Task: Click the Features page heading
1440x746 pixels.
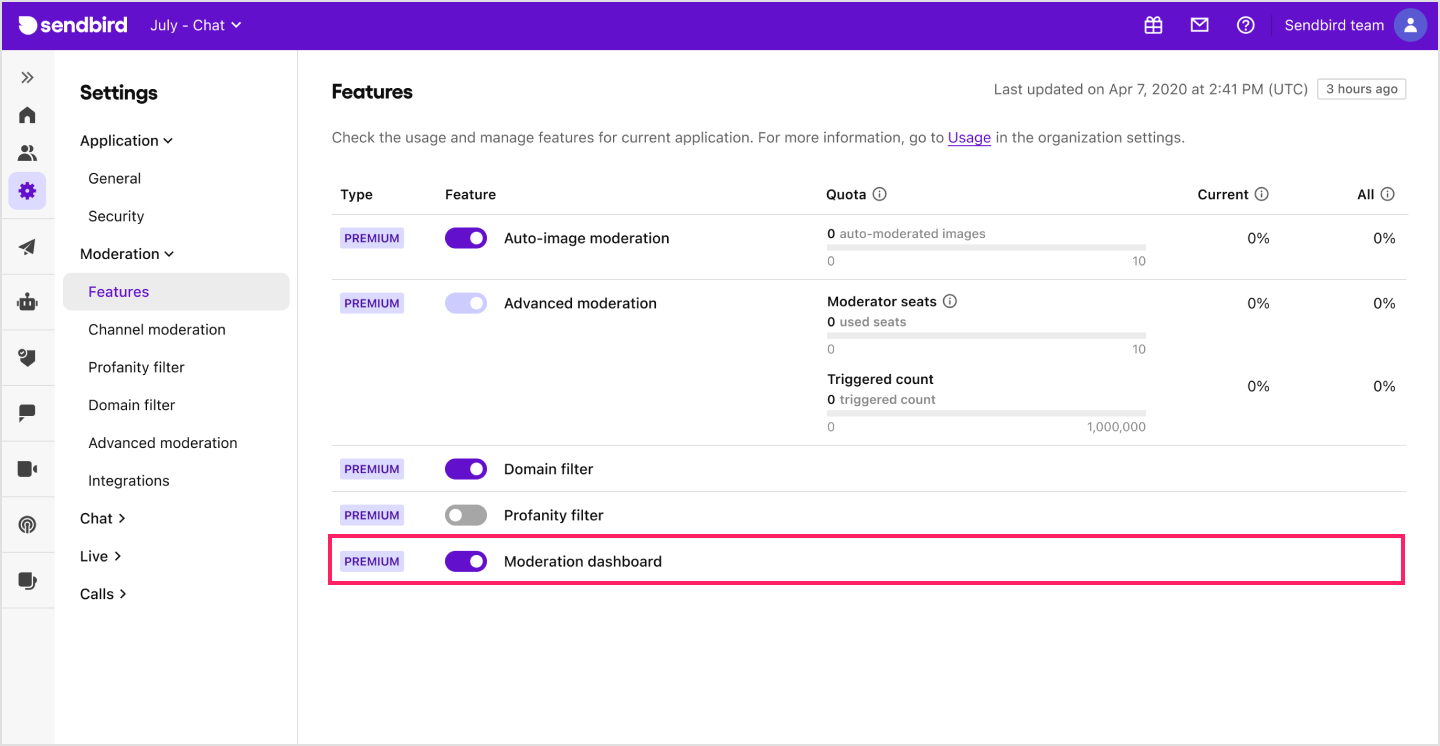Action: click(372, 92)
